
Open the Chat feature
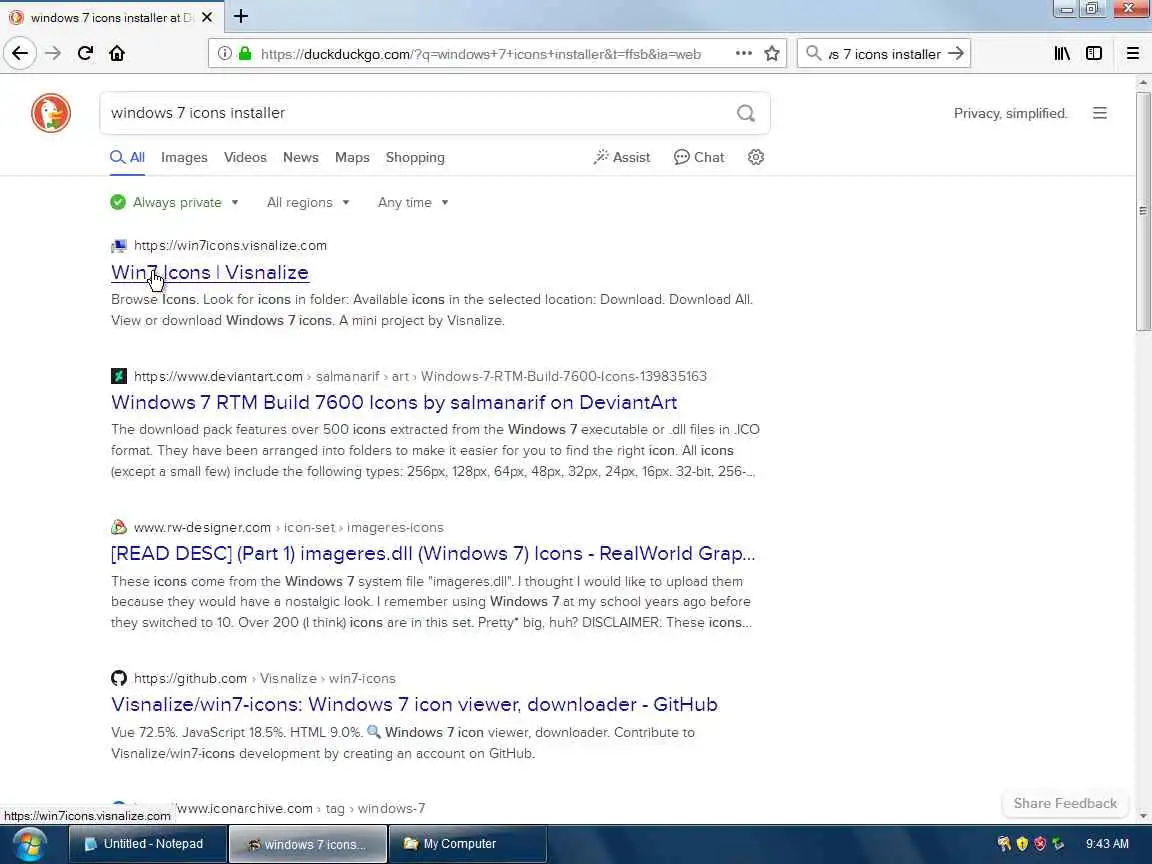[x=699, y=157]
